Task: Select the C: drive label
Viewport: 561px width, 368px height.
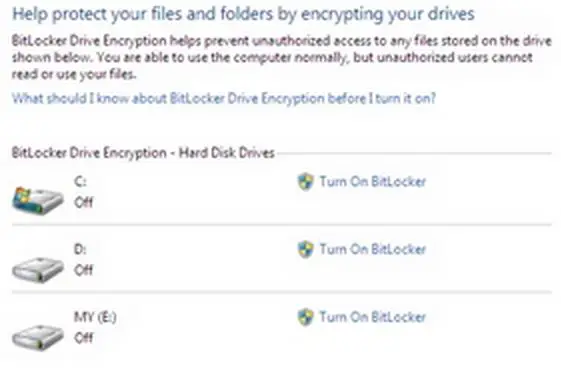Action: click(80, 182)
